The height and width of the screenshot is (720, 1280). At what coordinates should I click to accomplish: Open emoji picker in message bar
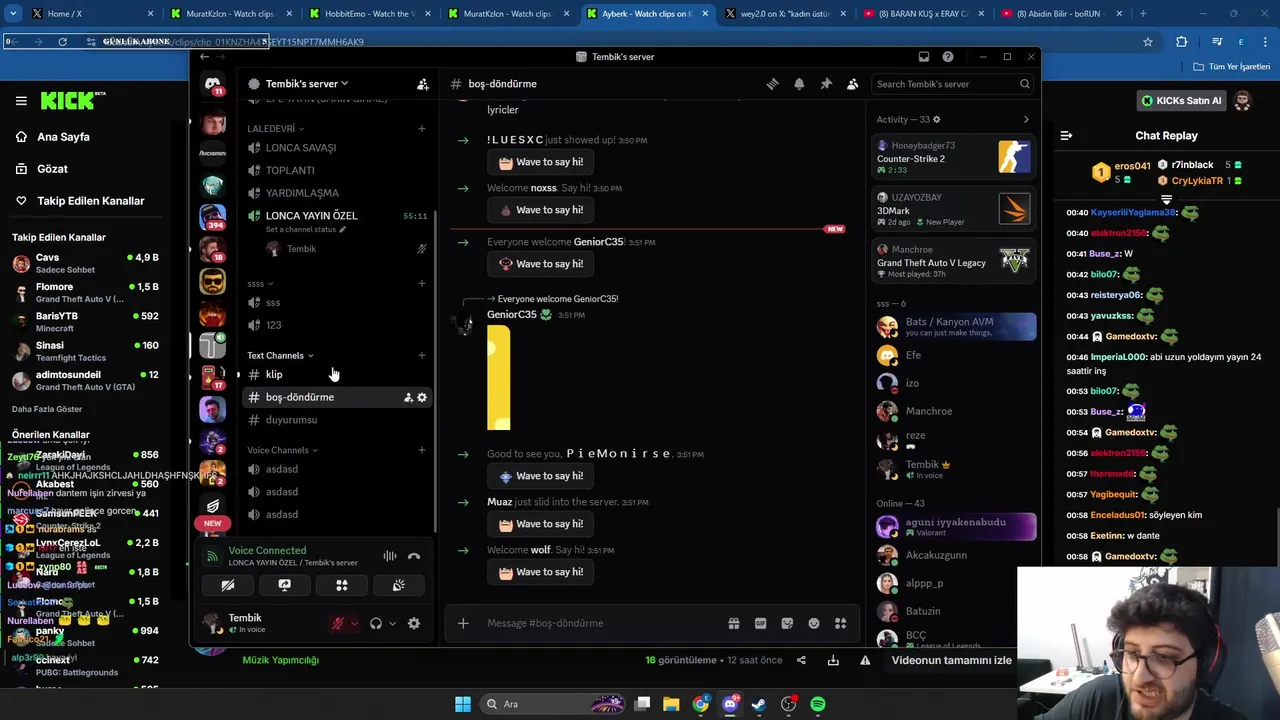(814, 624)
